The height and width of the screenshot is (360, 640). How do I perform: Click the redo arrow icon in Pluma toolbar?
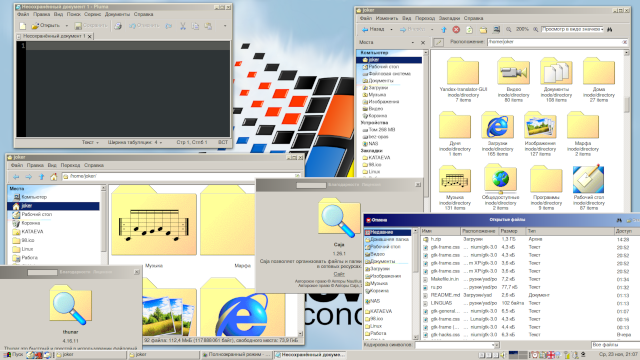coord(169,26)
